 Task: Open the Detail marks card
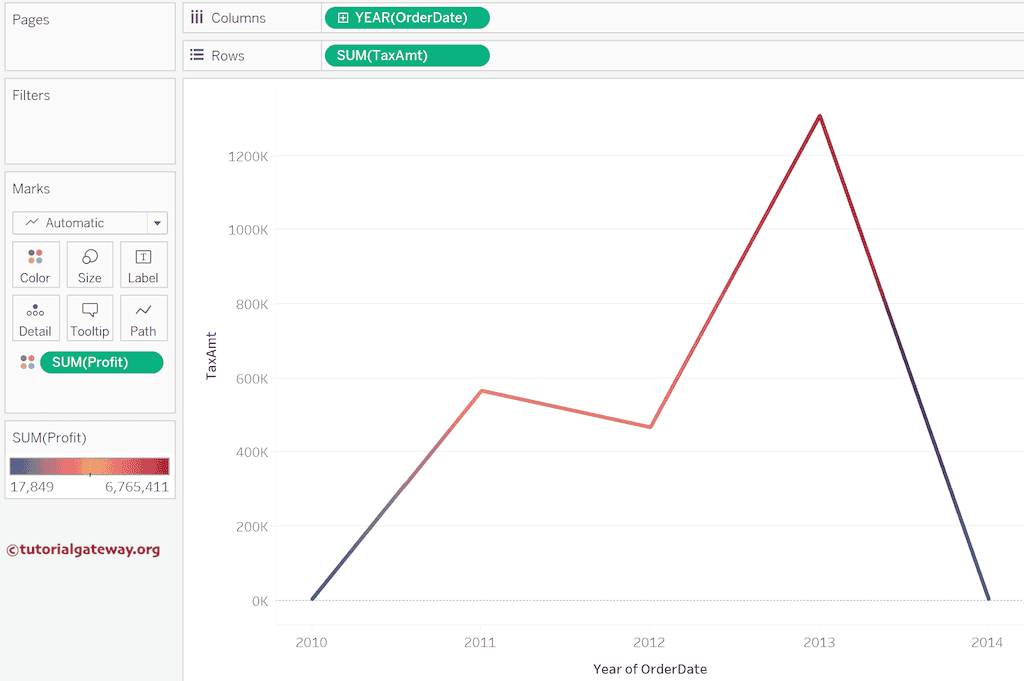[35, 318]
